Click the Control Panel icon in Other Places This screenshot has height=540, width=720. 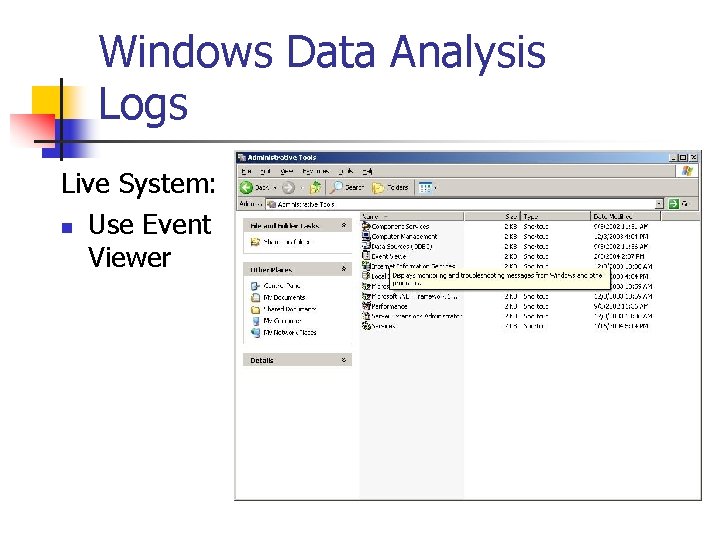pyautogui.click(x=255, y=286)
